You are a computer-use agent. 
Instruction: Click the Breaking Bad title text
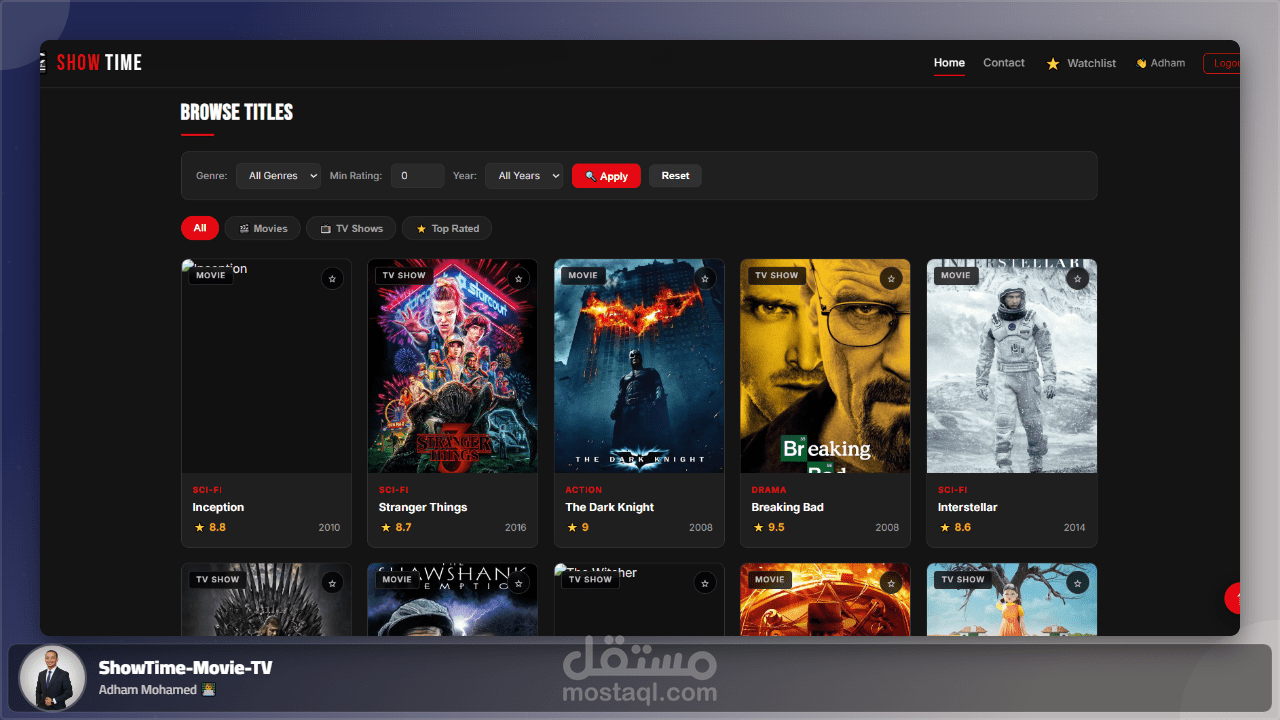click(x=787, y=507)
